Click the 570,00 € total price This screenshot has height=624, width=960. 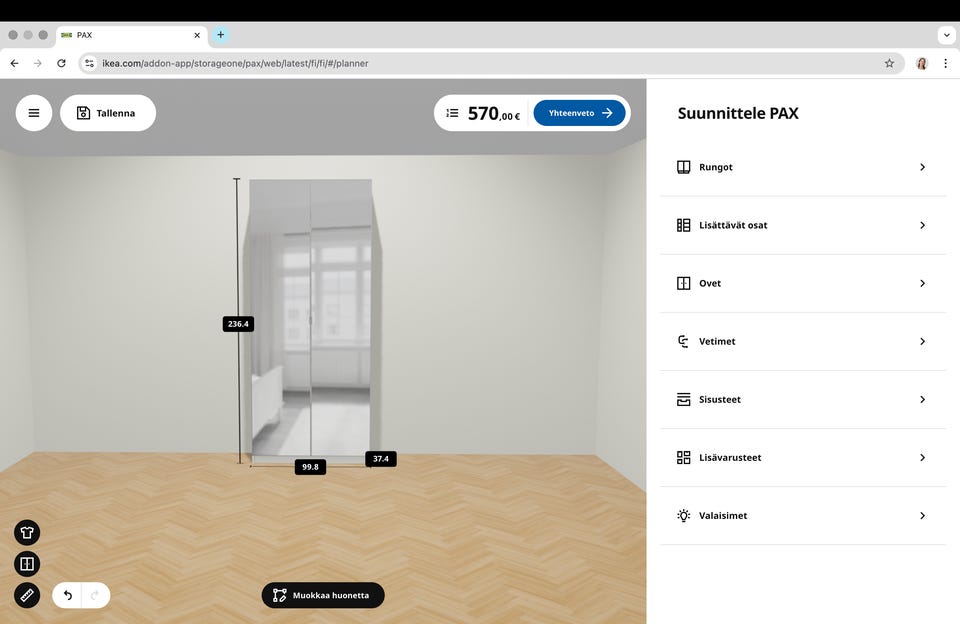(x=493, y=113)
